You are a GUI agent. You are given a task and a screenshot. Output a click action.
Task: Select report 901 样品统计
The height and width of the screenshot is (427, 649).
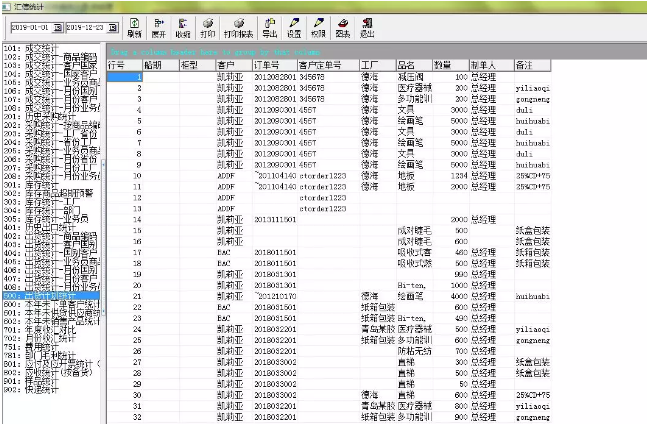click(x=31, y=381)
